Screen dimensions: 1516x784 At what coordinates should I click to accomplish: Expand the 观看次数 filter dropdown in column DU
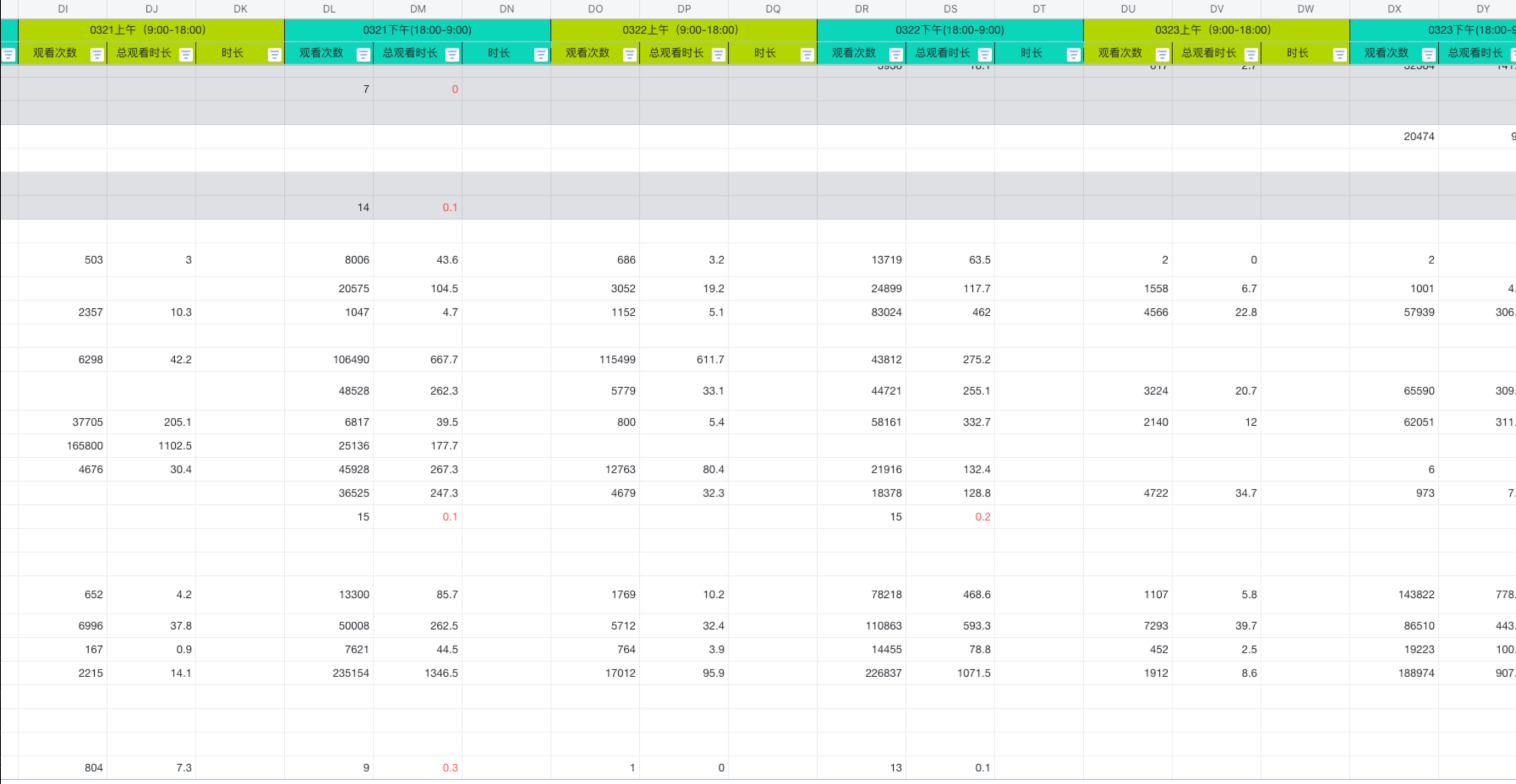(x=1162, y=55)
